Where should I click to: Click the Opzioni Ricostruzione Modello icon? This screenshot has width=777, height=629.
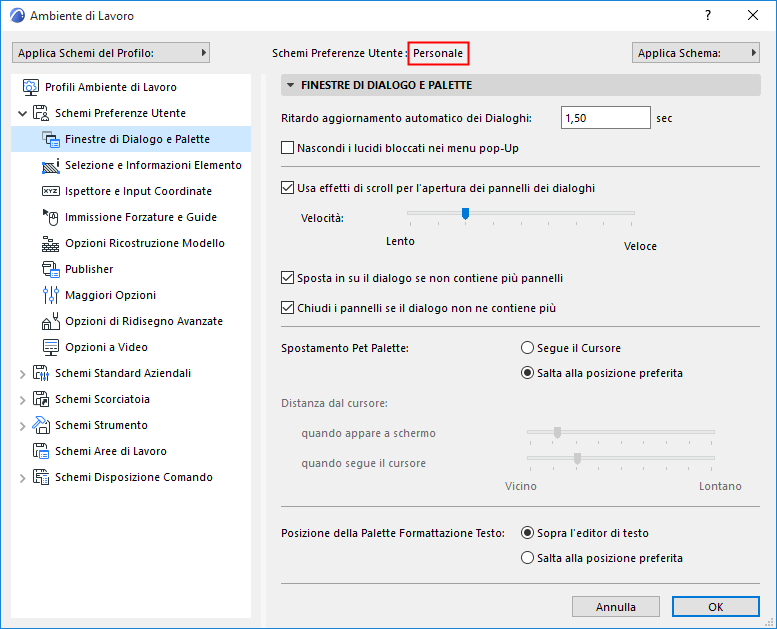pyautogui.click(x=51, y=243)
